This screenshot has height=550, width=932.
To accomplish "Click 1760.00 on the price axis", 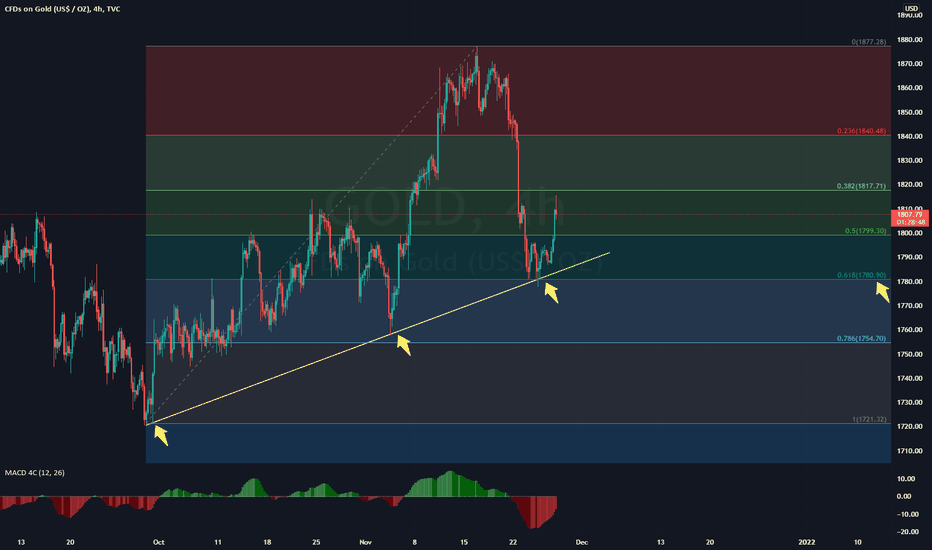I will [909, 330].
